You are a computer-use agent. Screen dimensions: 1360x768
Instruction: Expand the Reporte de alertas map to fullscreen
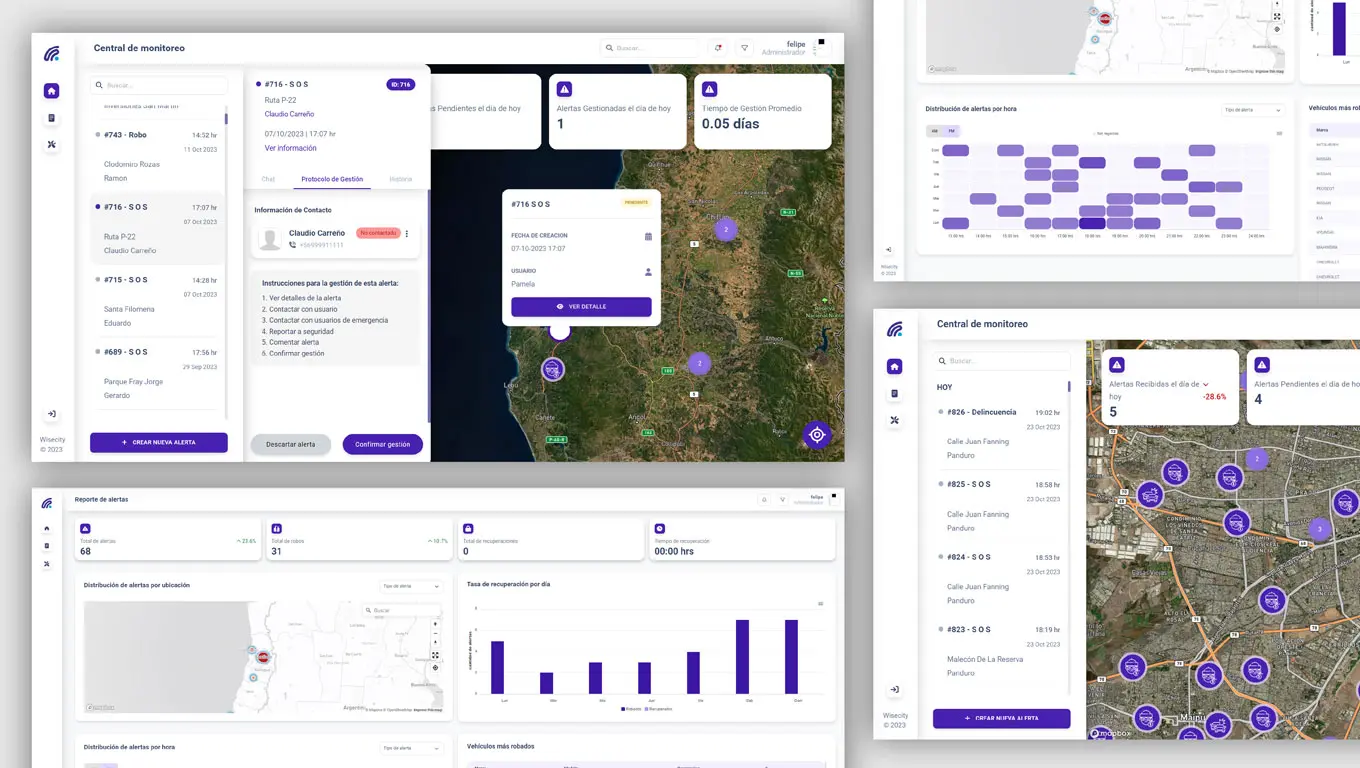click(435, 656)
